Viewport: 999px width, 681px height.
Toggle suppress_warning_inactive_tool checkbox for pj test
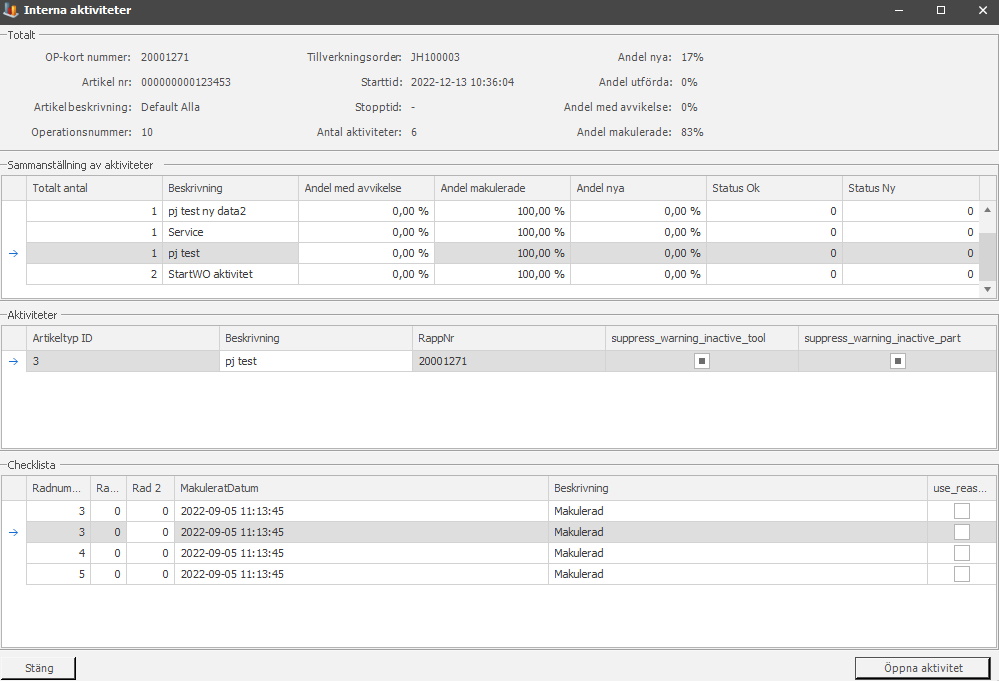[701, 361]
